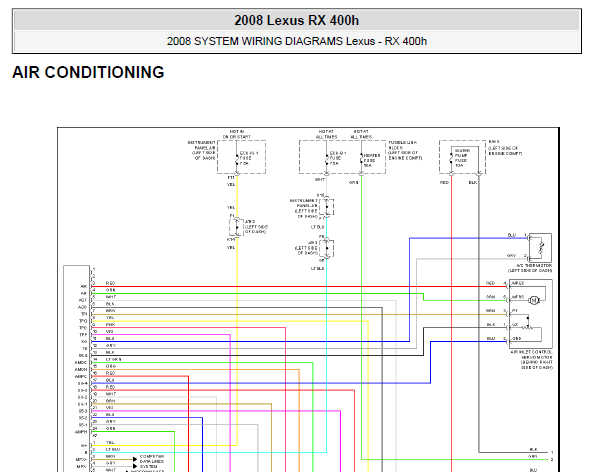The width and height of the screenshot is (605, 472).
Task: Click the "TPP" terminal label
Action: click(83, 335)
